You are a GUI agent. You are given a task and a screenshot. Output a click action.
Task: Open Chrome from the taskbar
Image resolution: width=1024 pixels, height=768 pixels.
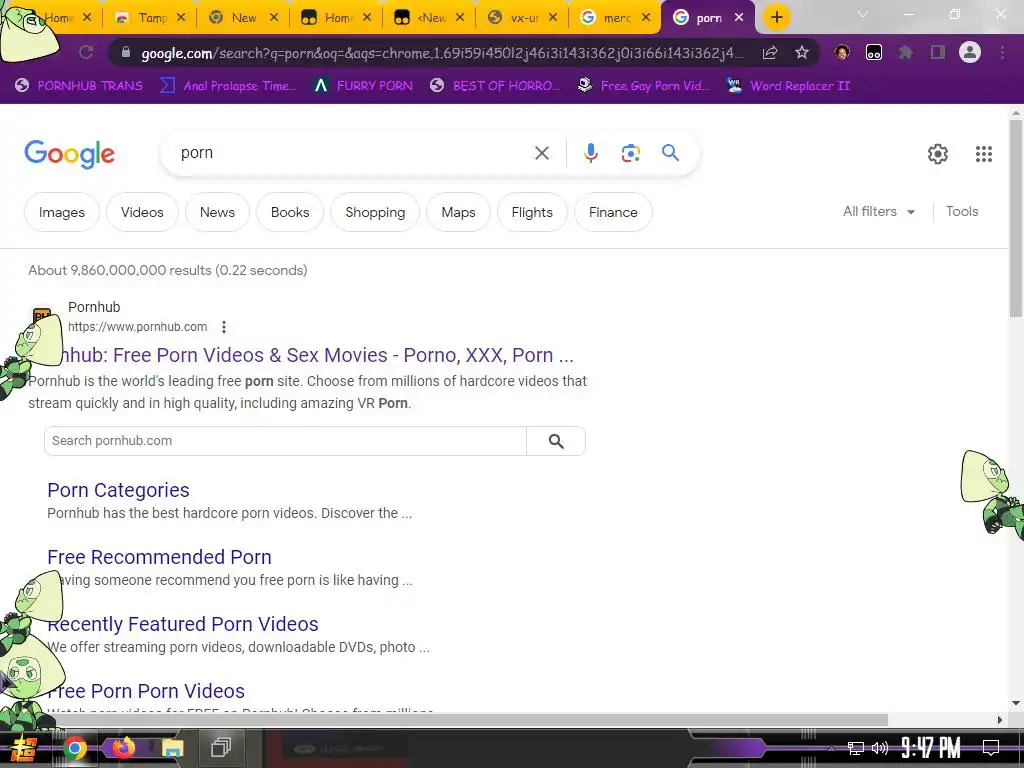(74, 748)
